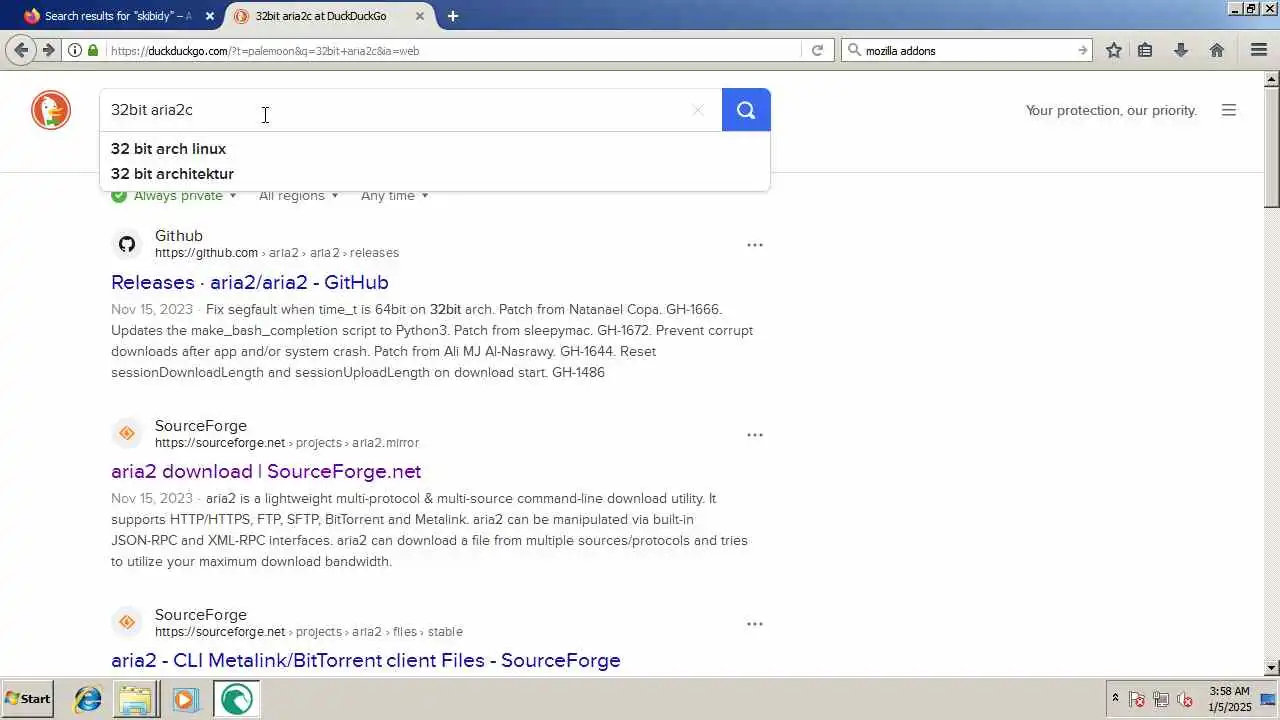The height and width of the screenshot is (720, 1280).
Task: Open Windows Media Player on taskbar
Action: [x=185, y=699]
